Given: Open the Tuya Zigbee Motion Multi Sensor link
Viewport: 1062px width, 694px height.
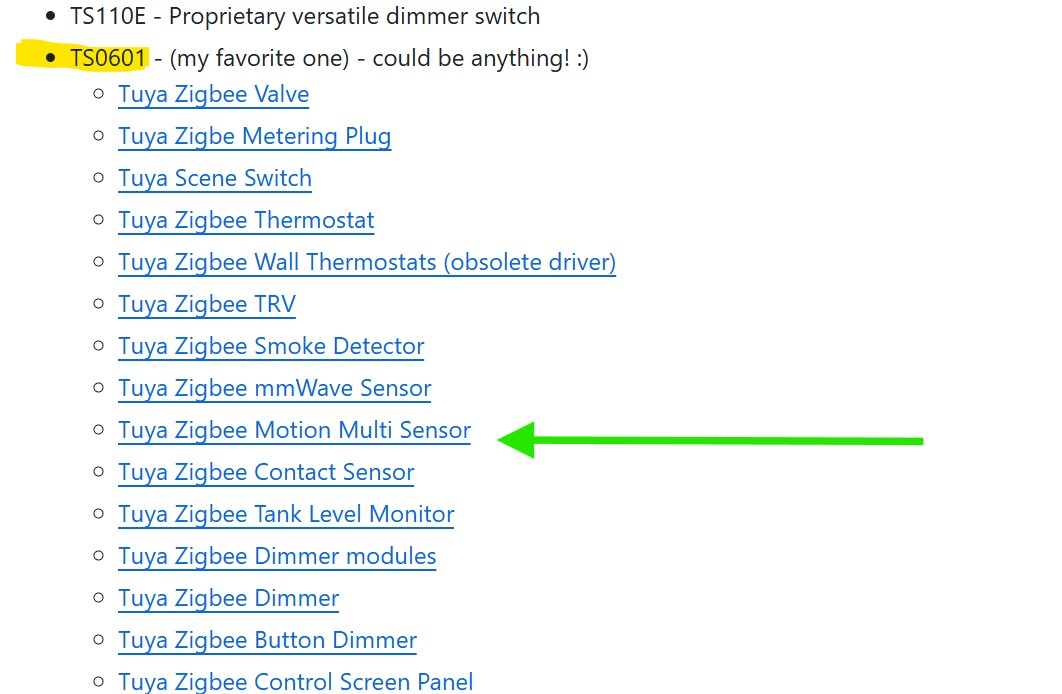Looking at the screenshot, I should tap(295, 430).
